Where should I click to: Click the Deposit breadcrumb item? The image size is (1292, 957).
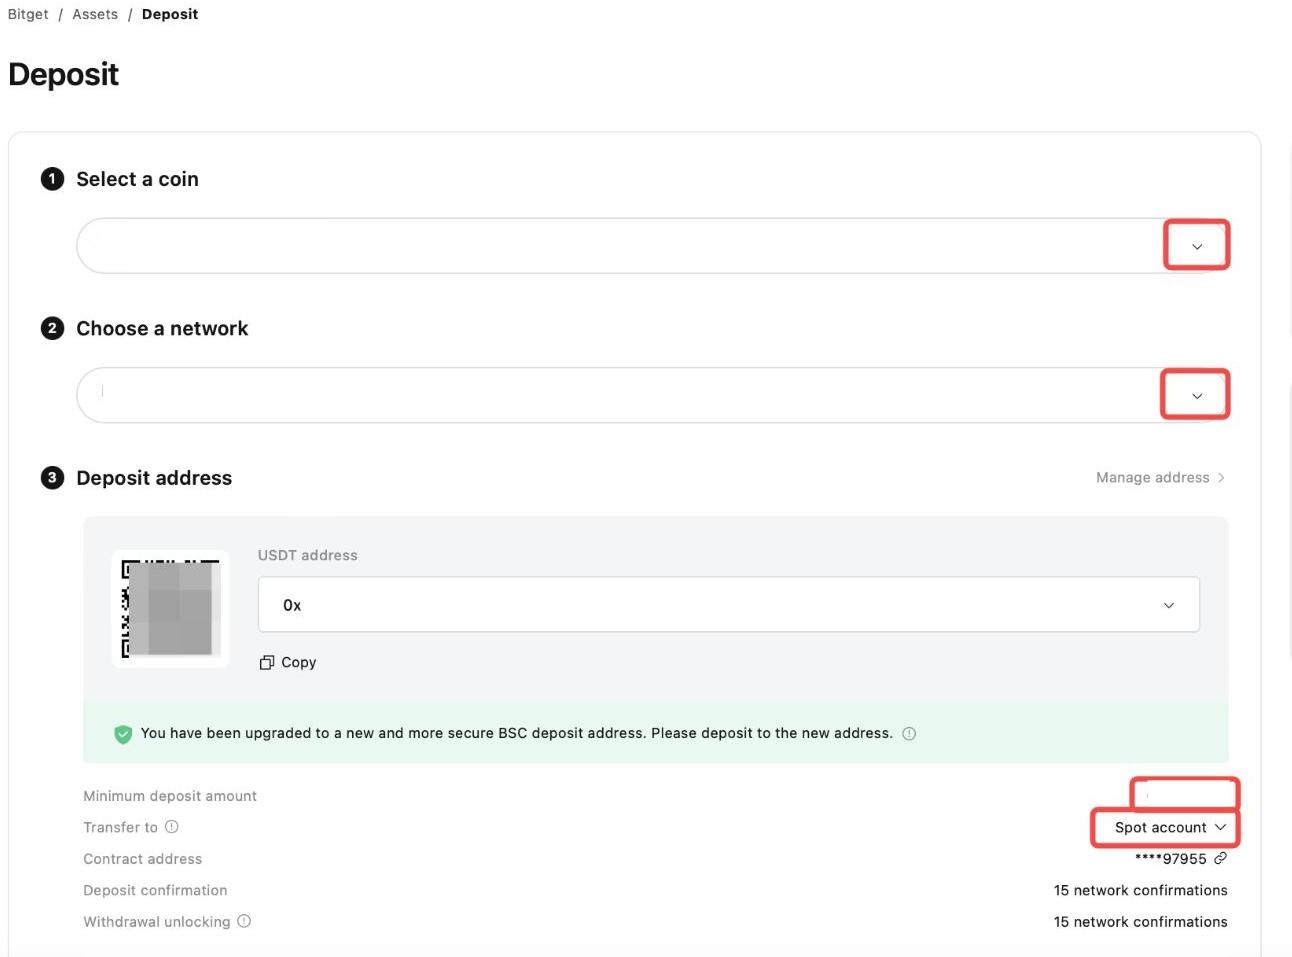pyautogui.click(x=170, y=14)
